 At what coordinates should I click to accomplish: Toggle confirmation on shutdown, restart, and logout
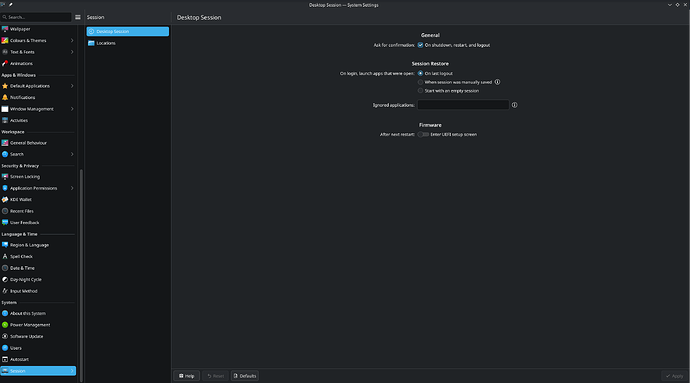(420, 45)
